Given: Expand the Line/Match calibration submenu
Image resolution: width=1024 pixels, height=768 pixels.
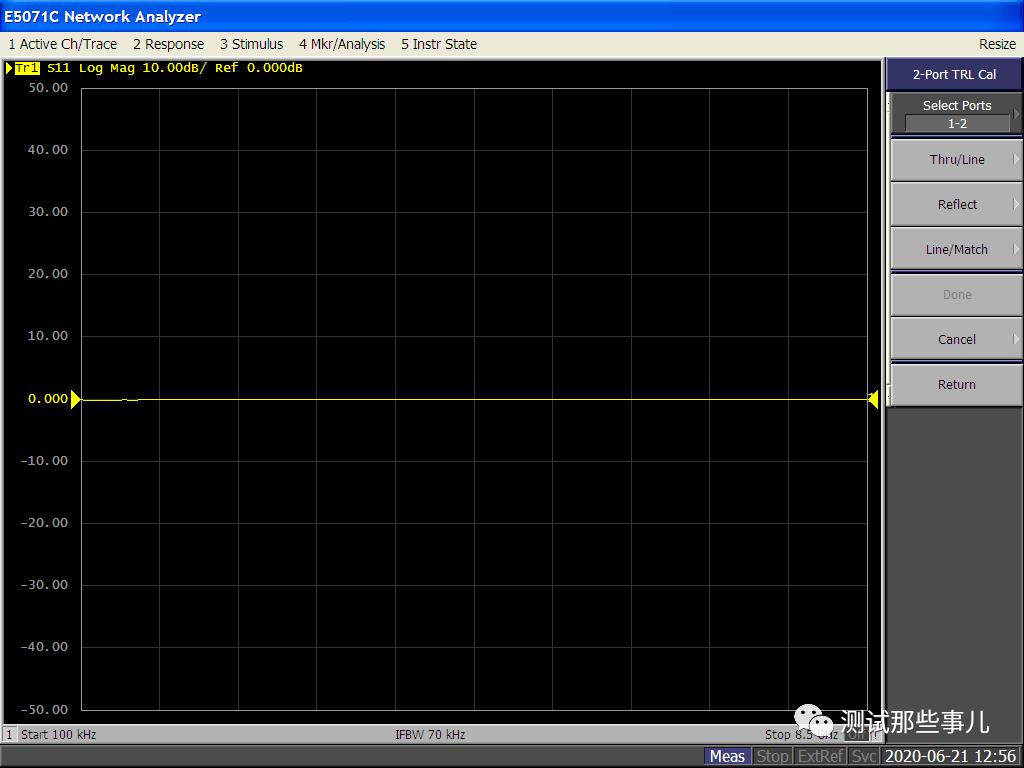Looking at the screenshot, I should [957, 250].
